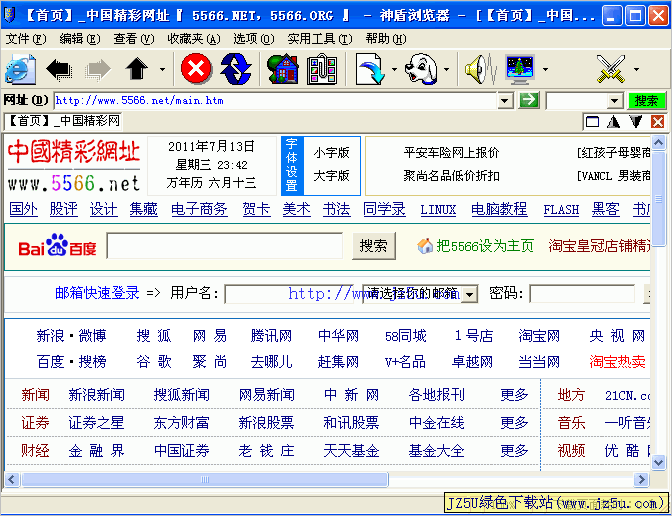Open dropdown arrow beside up arrow
Image resolution: width=672 pixels, height=516 pixels.
pyautogui.click(x=162, y=69)
